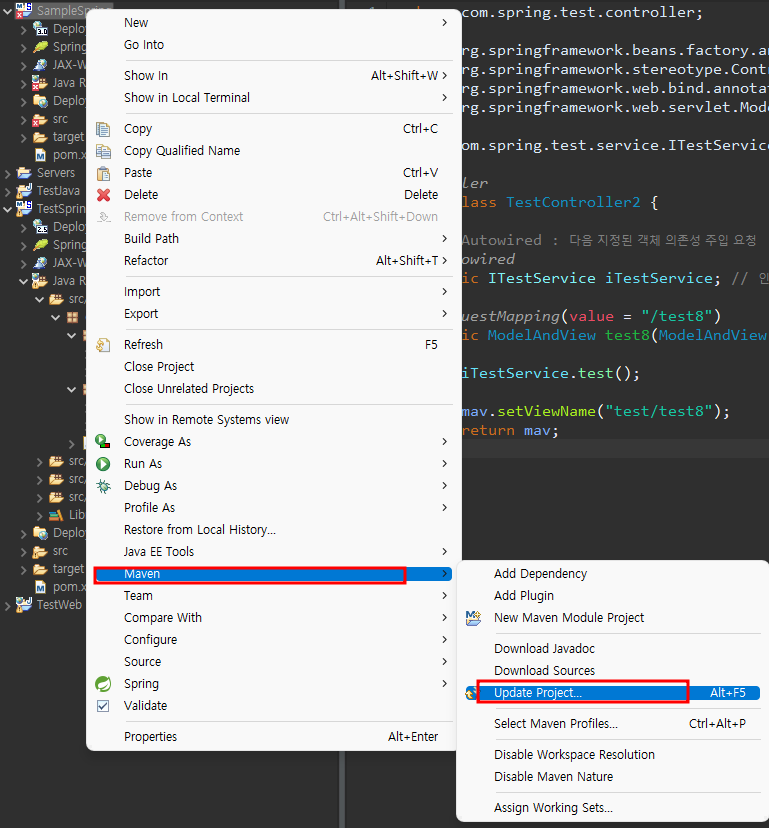Collapse the SampleSpring project node
This screenshot has height=828, width=769.
click(7, 11)
